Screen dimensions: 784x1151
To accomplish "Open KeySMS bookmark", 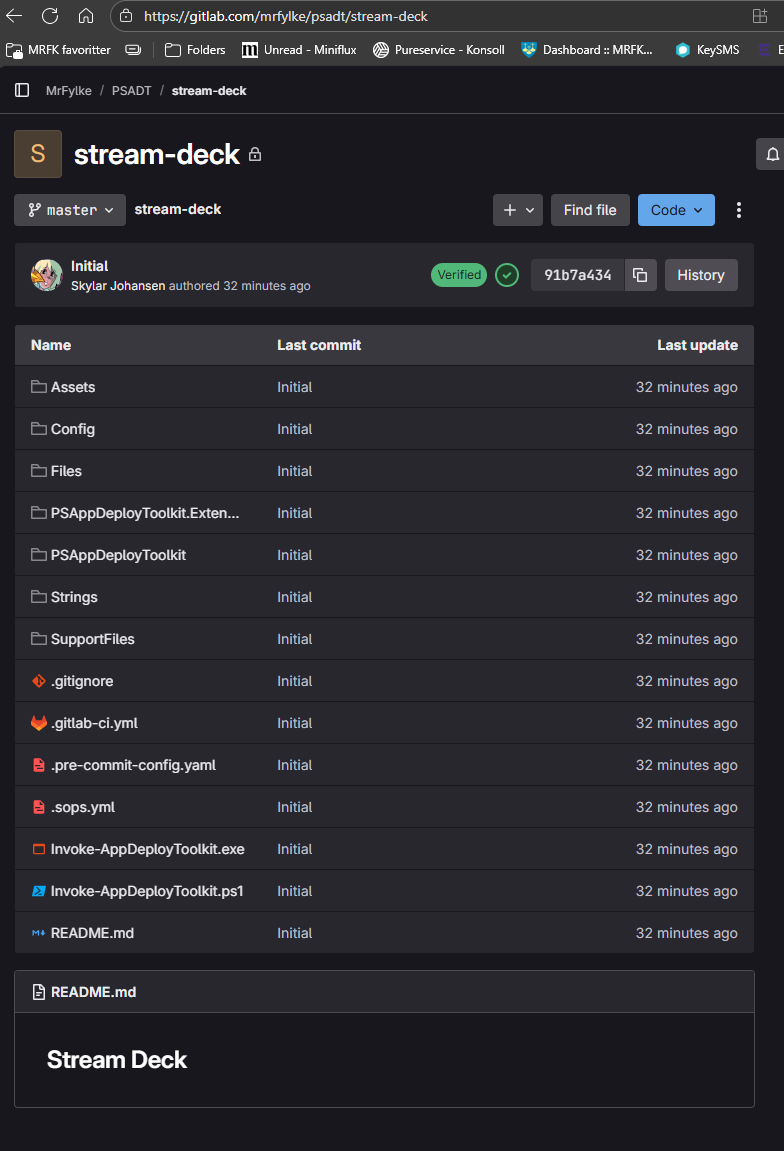I will click(x=708, y=50).
